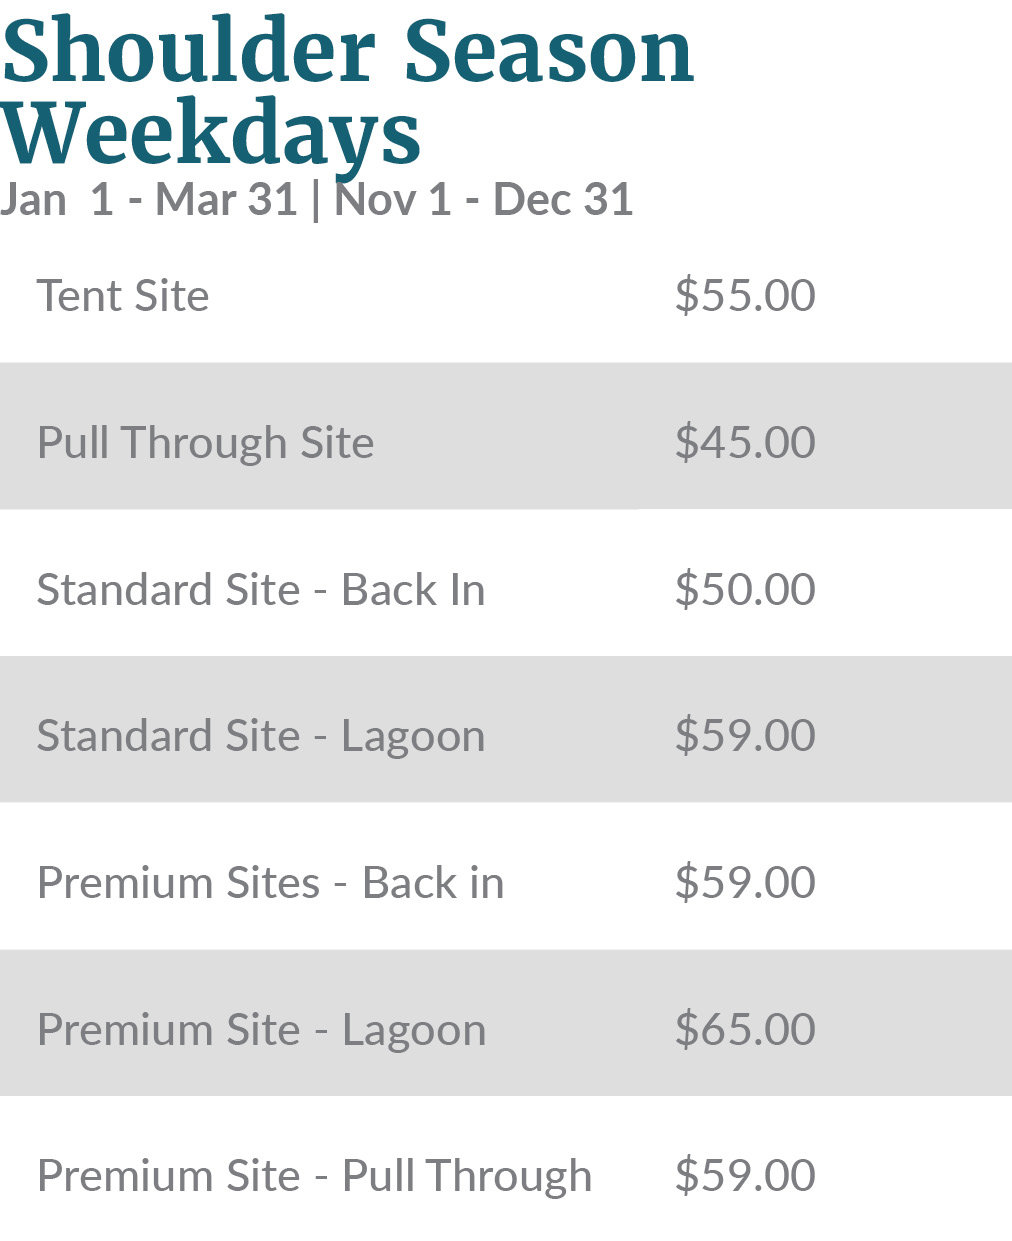Click the $45.00 Pull Through price
1012x1241 pixels.
click(745, 442)
